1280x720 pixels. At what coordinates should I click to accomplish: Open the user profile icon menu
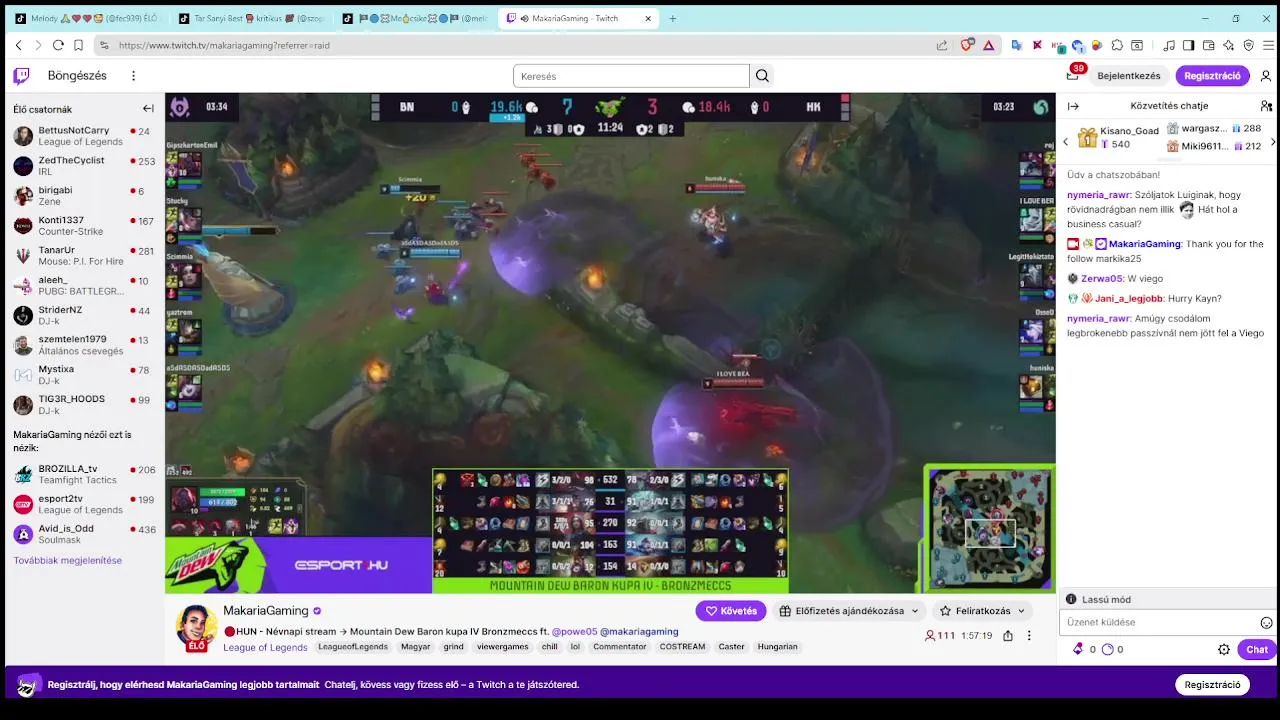coord(1265,76)
